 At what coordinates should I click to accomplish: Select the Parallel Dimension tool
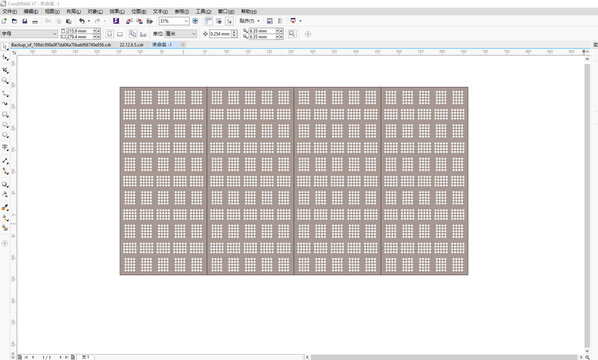[5, 161]
